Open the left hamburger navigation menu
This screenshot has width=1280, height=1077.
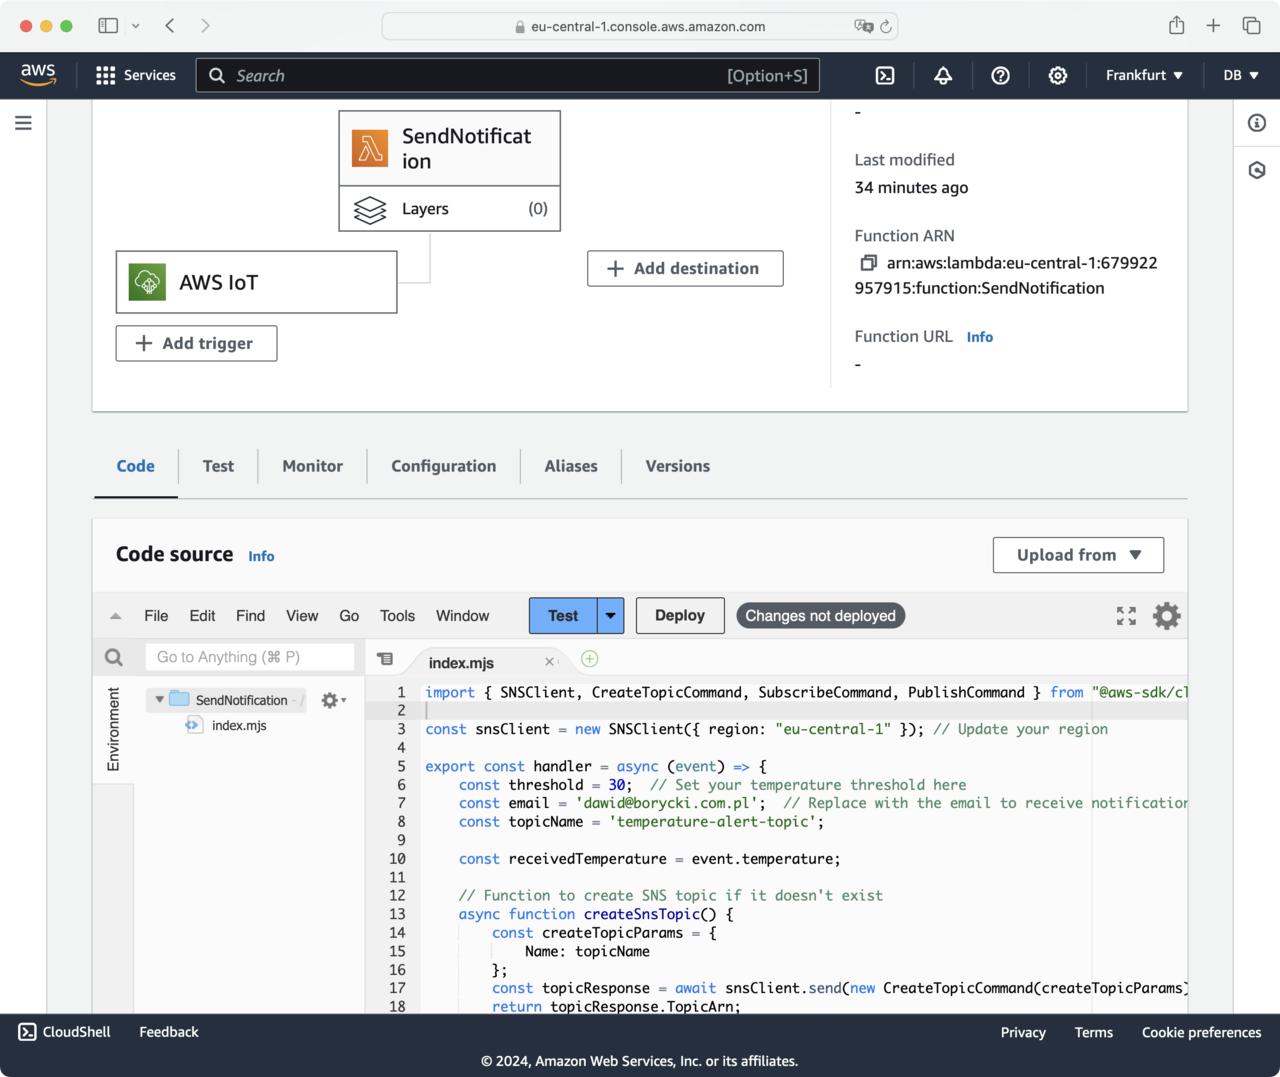pos(23,123)
